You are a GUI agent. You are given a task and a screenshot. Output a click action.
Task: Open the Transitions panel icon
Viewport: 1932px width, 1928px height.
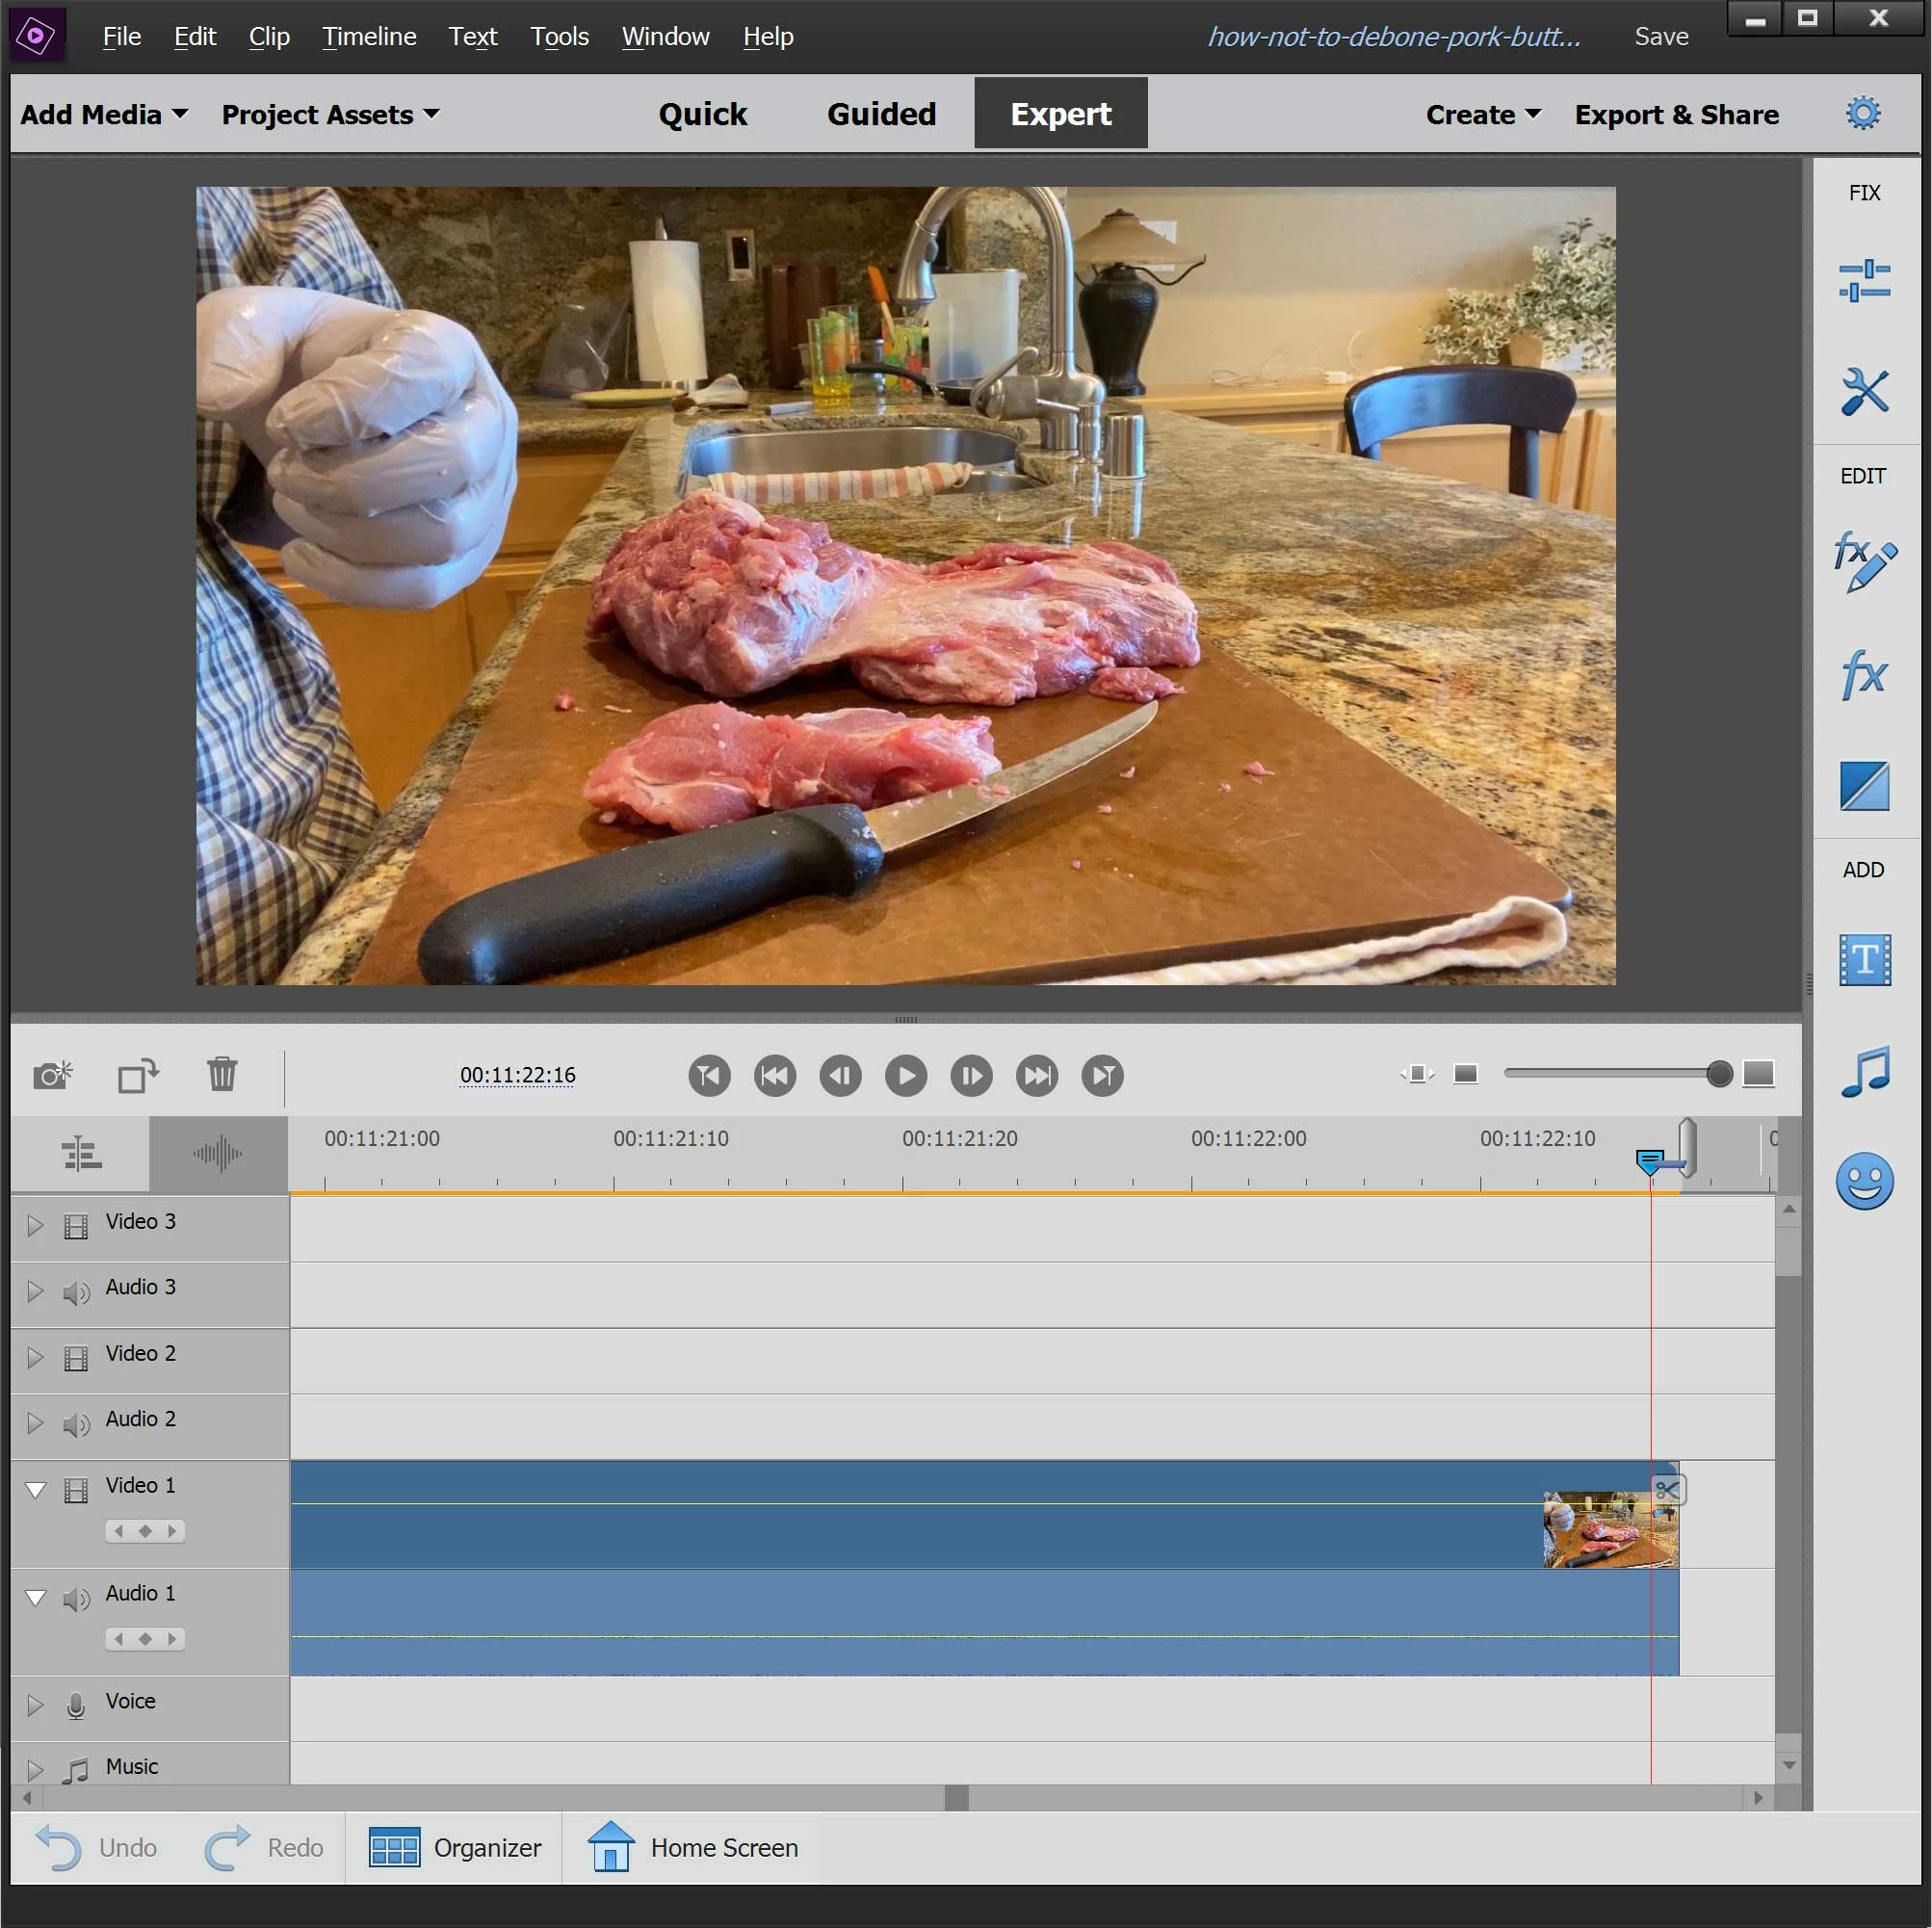[x=1863, y=785]
